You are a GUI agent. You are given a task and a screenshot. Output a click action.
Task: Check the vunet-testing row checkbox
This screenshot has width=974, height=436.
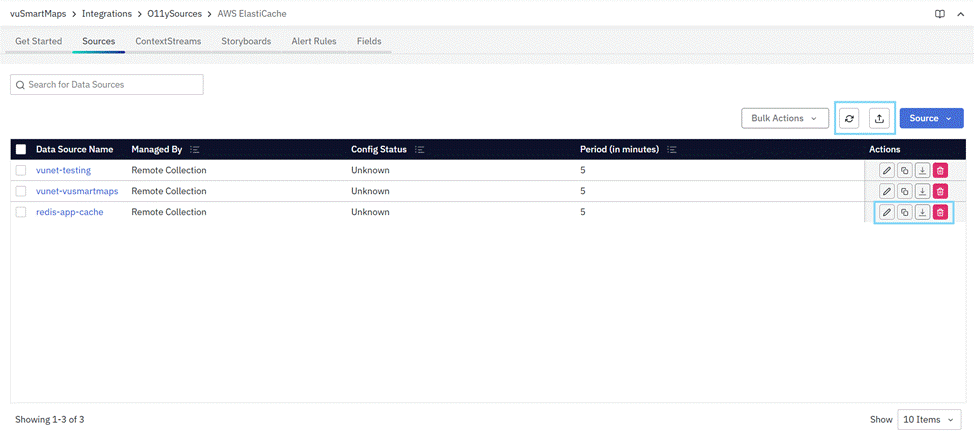[21, 170]
